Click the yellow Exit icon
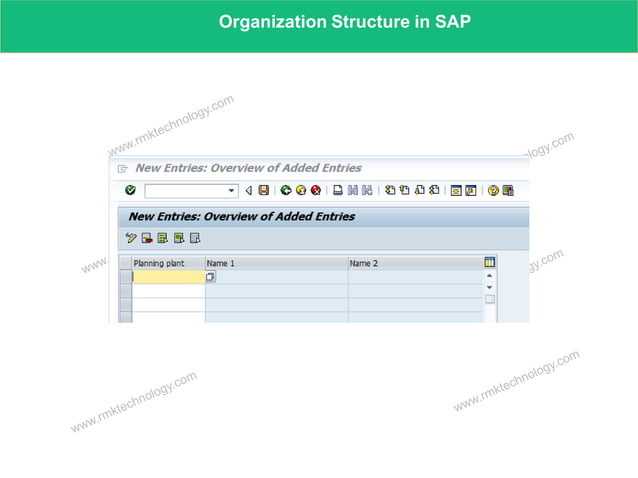Image resolution: width=638 pixels, height=478 pixels. [301, 190]
